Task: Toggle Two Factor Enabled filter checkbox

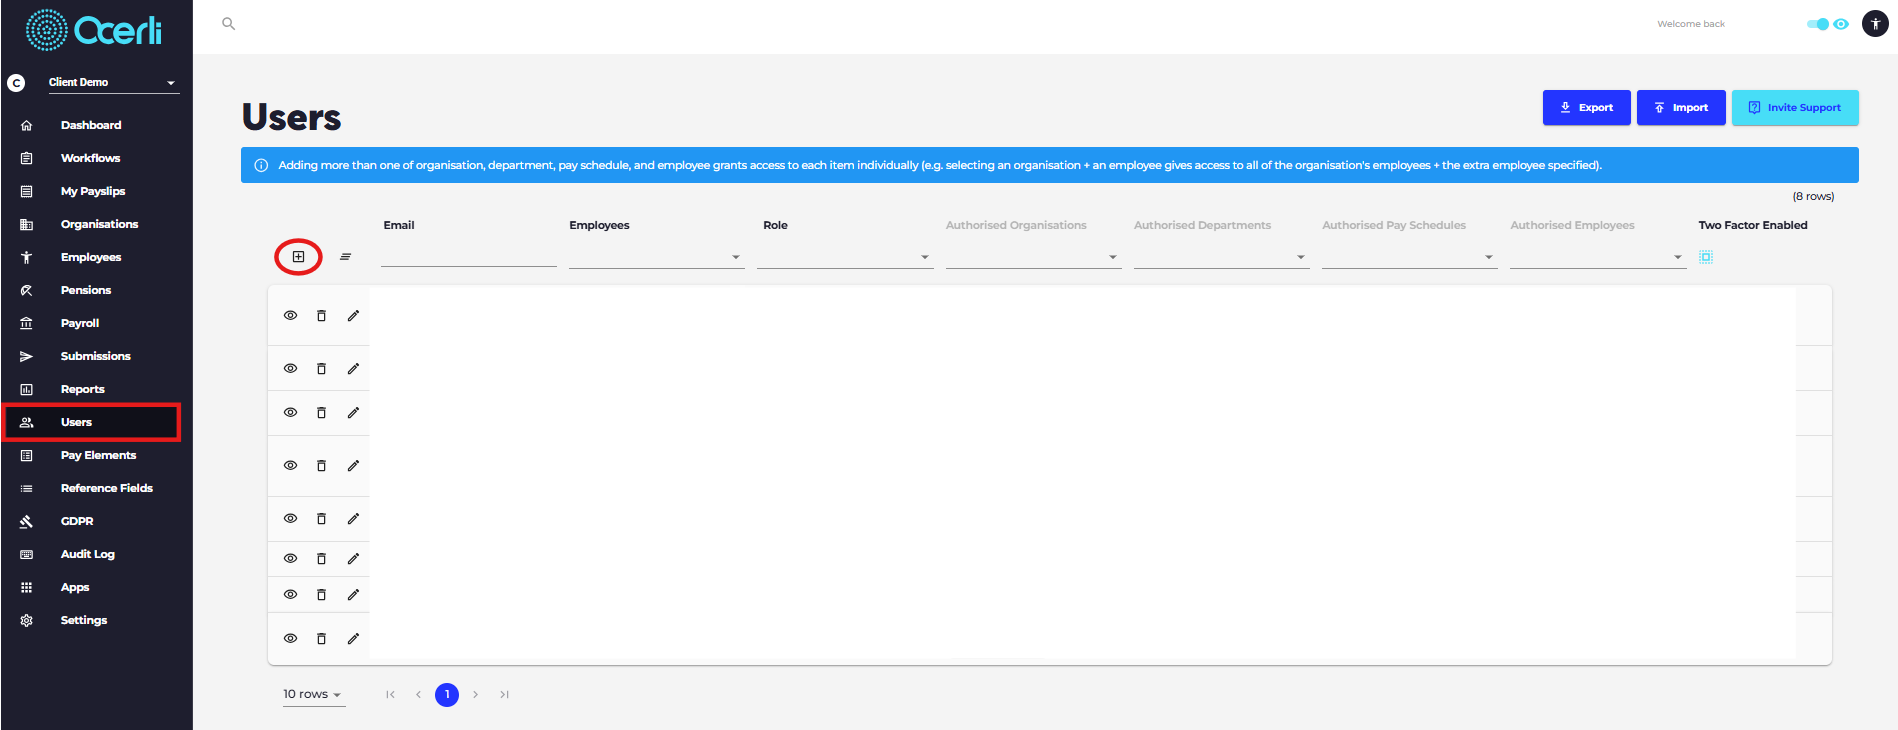Action: (x=1706, y=257)
